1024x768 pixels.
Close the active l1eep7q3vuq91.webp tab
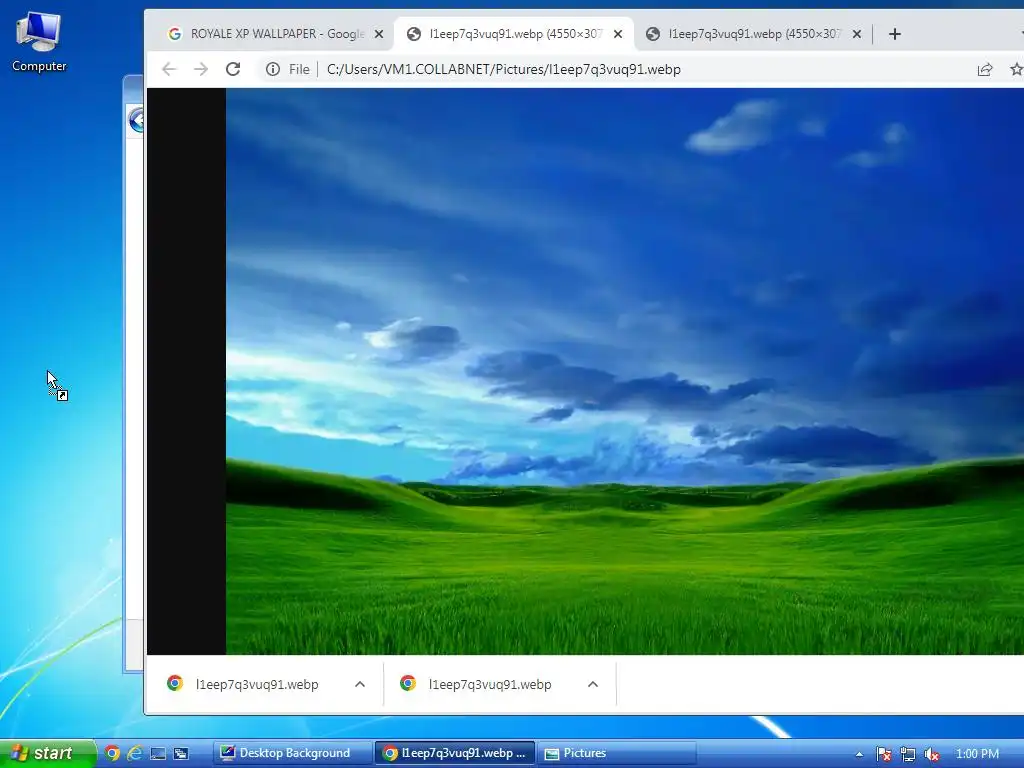point(618,34)
